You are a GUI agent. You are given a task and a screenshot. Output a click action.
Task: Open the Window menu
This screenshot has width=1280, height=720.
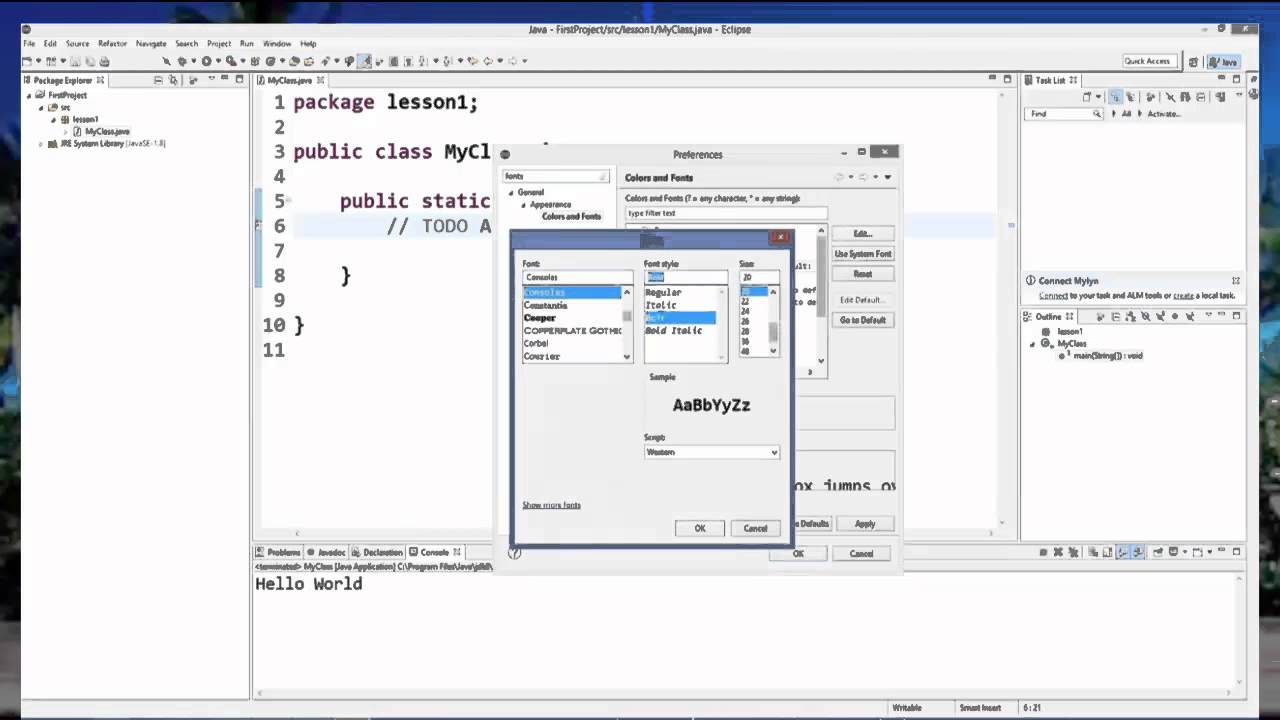pos(277,44)
